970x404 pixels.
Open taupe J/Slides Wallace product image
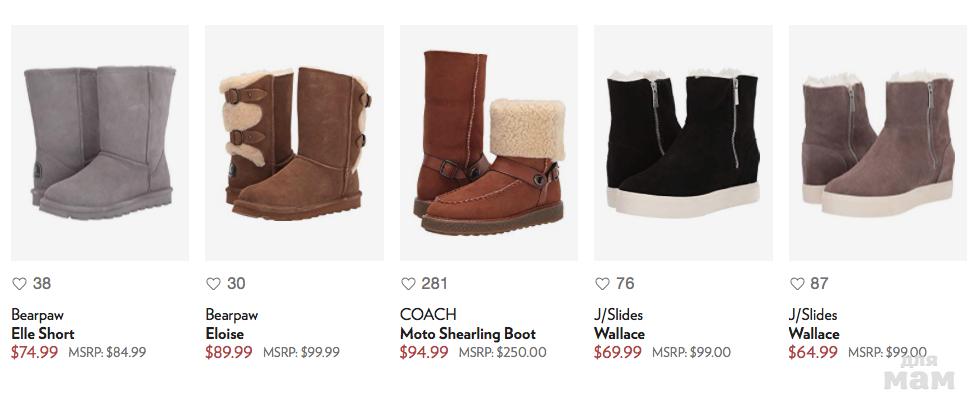coord(877,143)
